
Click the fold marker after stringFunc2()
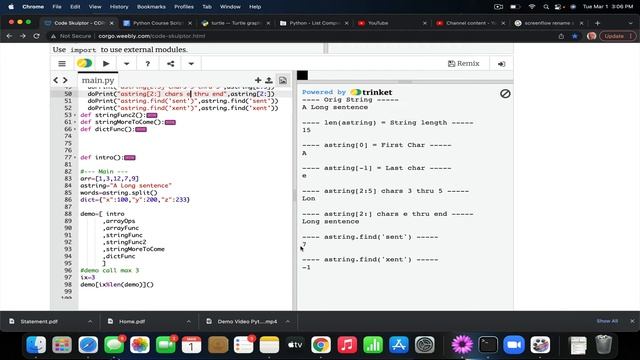tap(152, 115)
